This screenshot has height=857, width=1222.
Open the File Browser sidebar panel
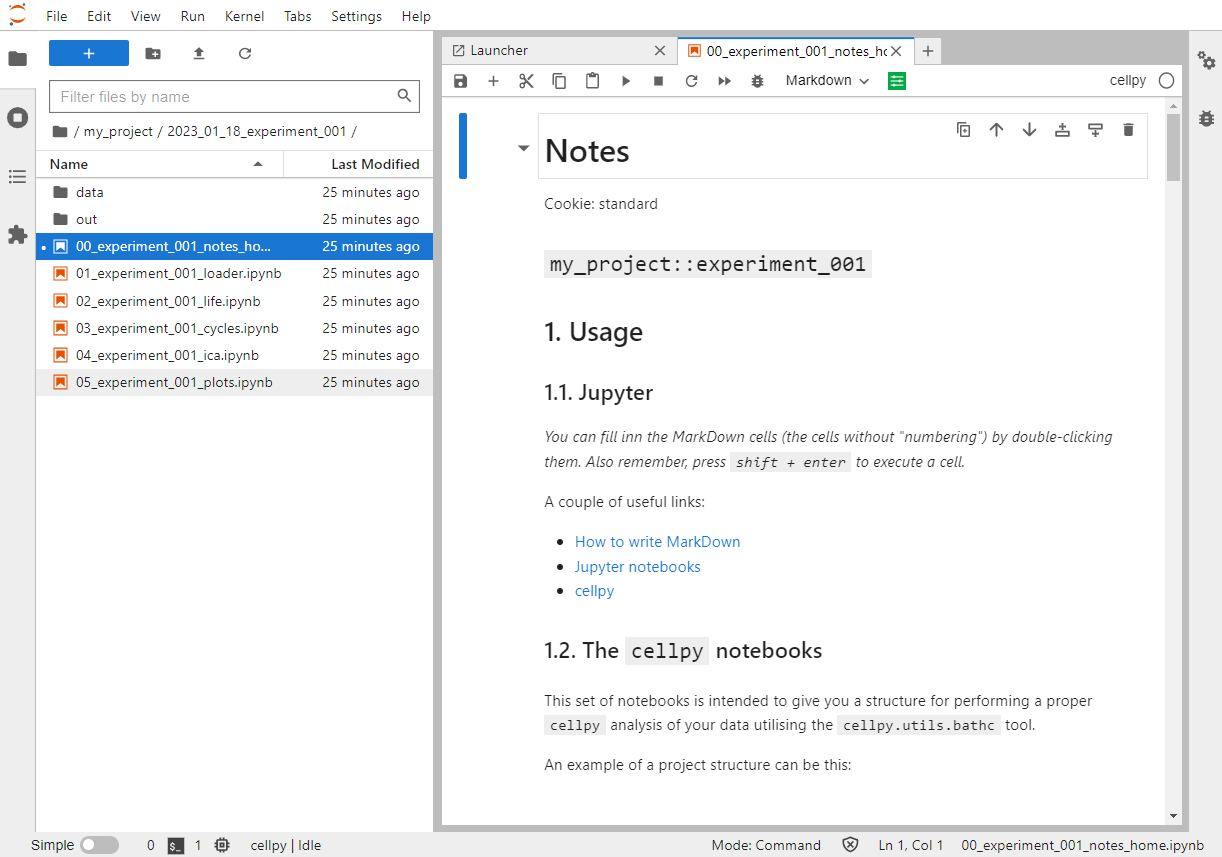[17, 58]
